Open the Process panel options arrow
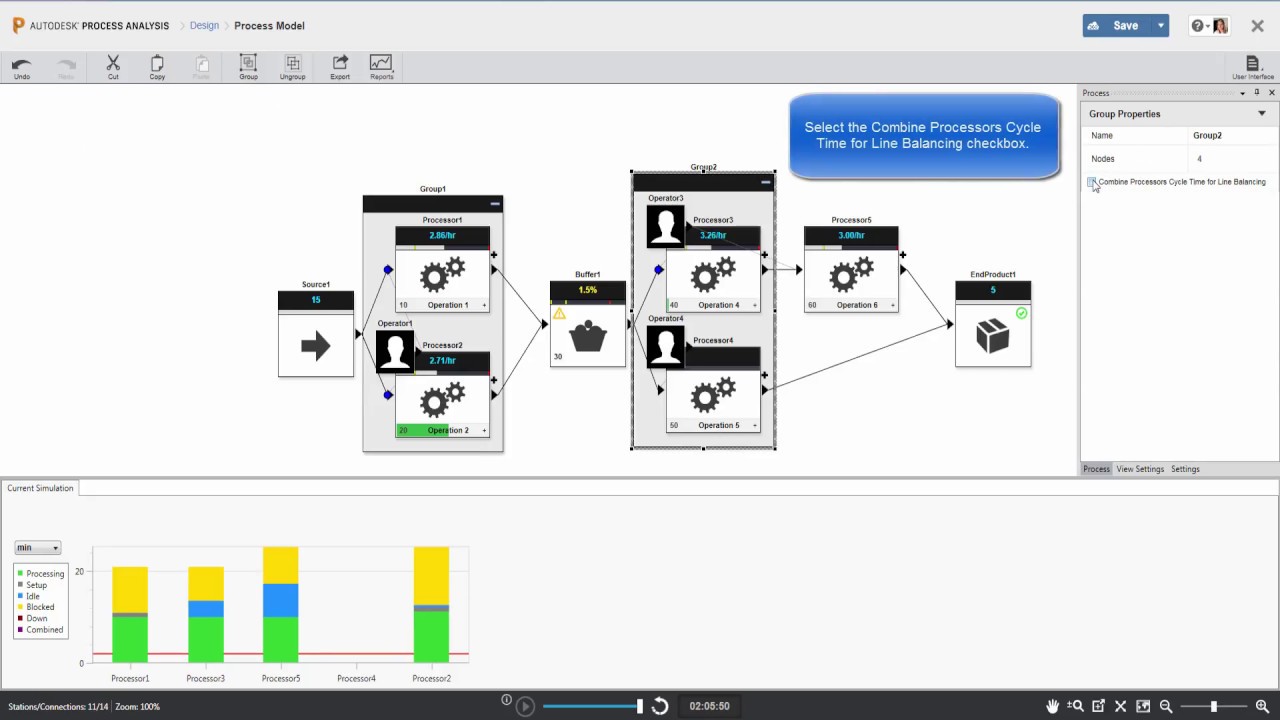This screenshot has height=720, width=1280. point(1242,93)
